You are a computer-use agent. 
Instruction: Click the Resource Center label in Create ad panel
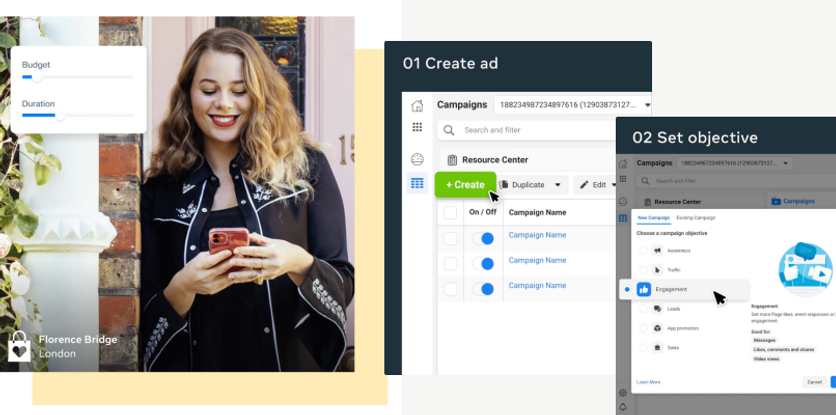495,159
